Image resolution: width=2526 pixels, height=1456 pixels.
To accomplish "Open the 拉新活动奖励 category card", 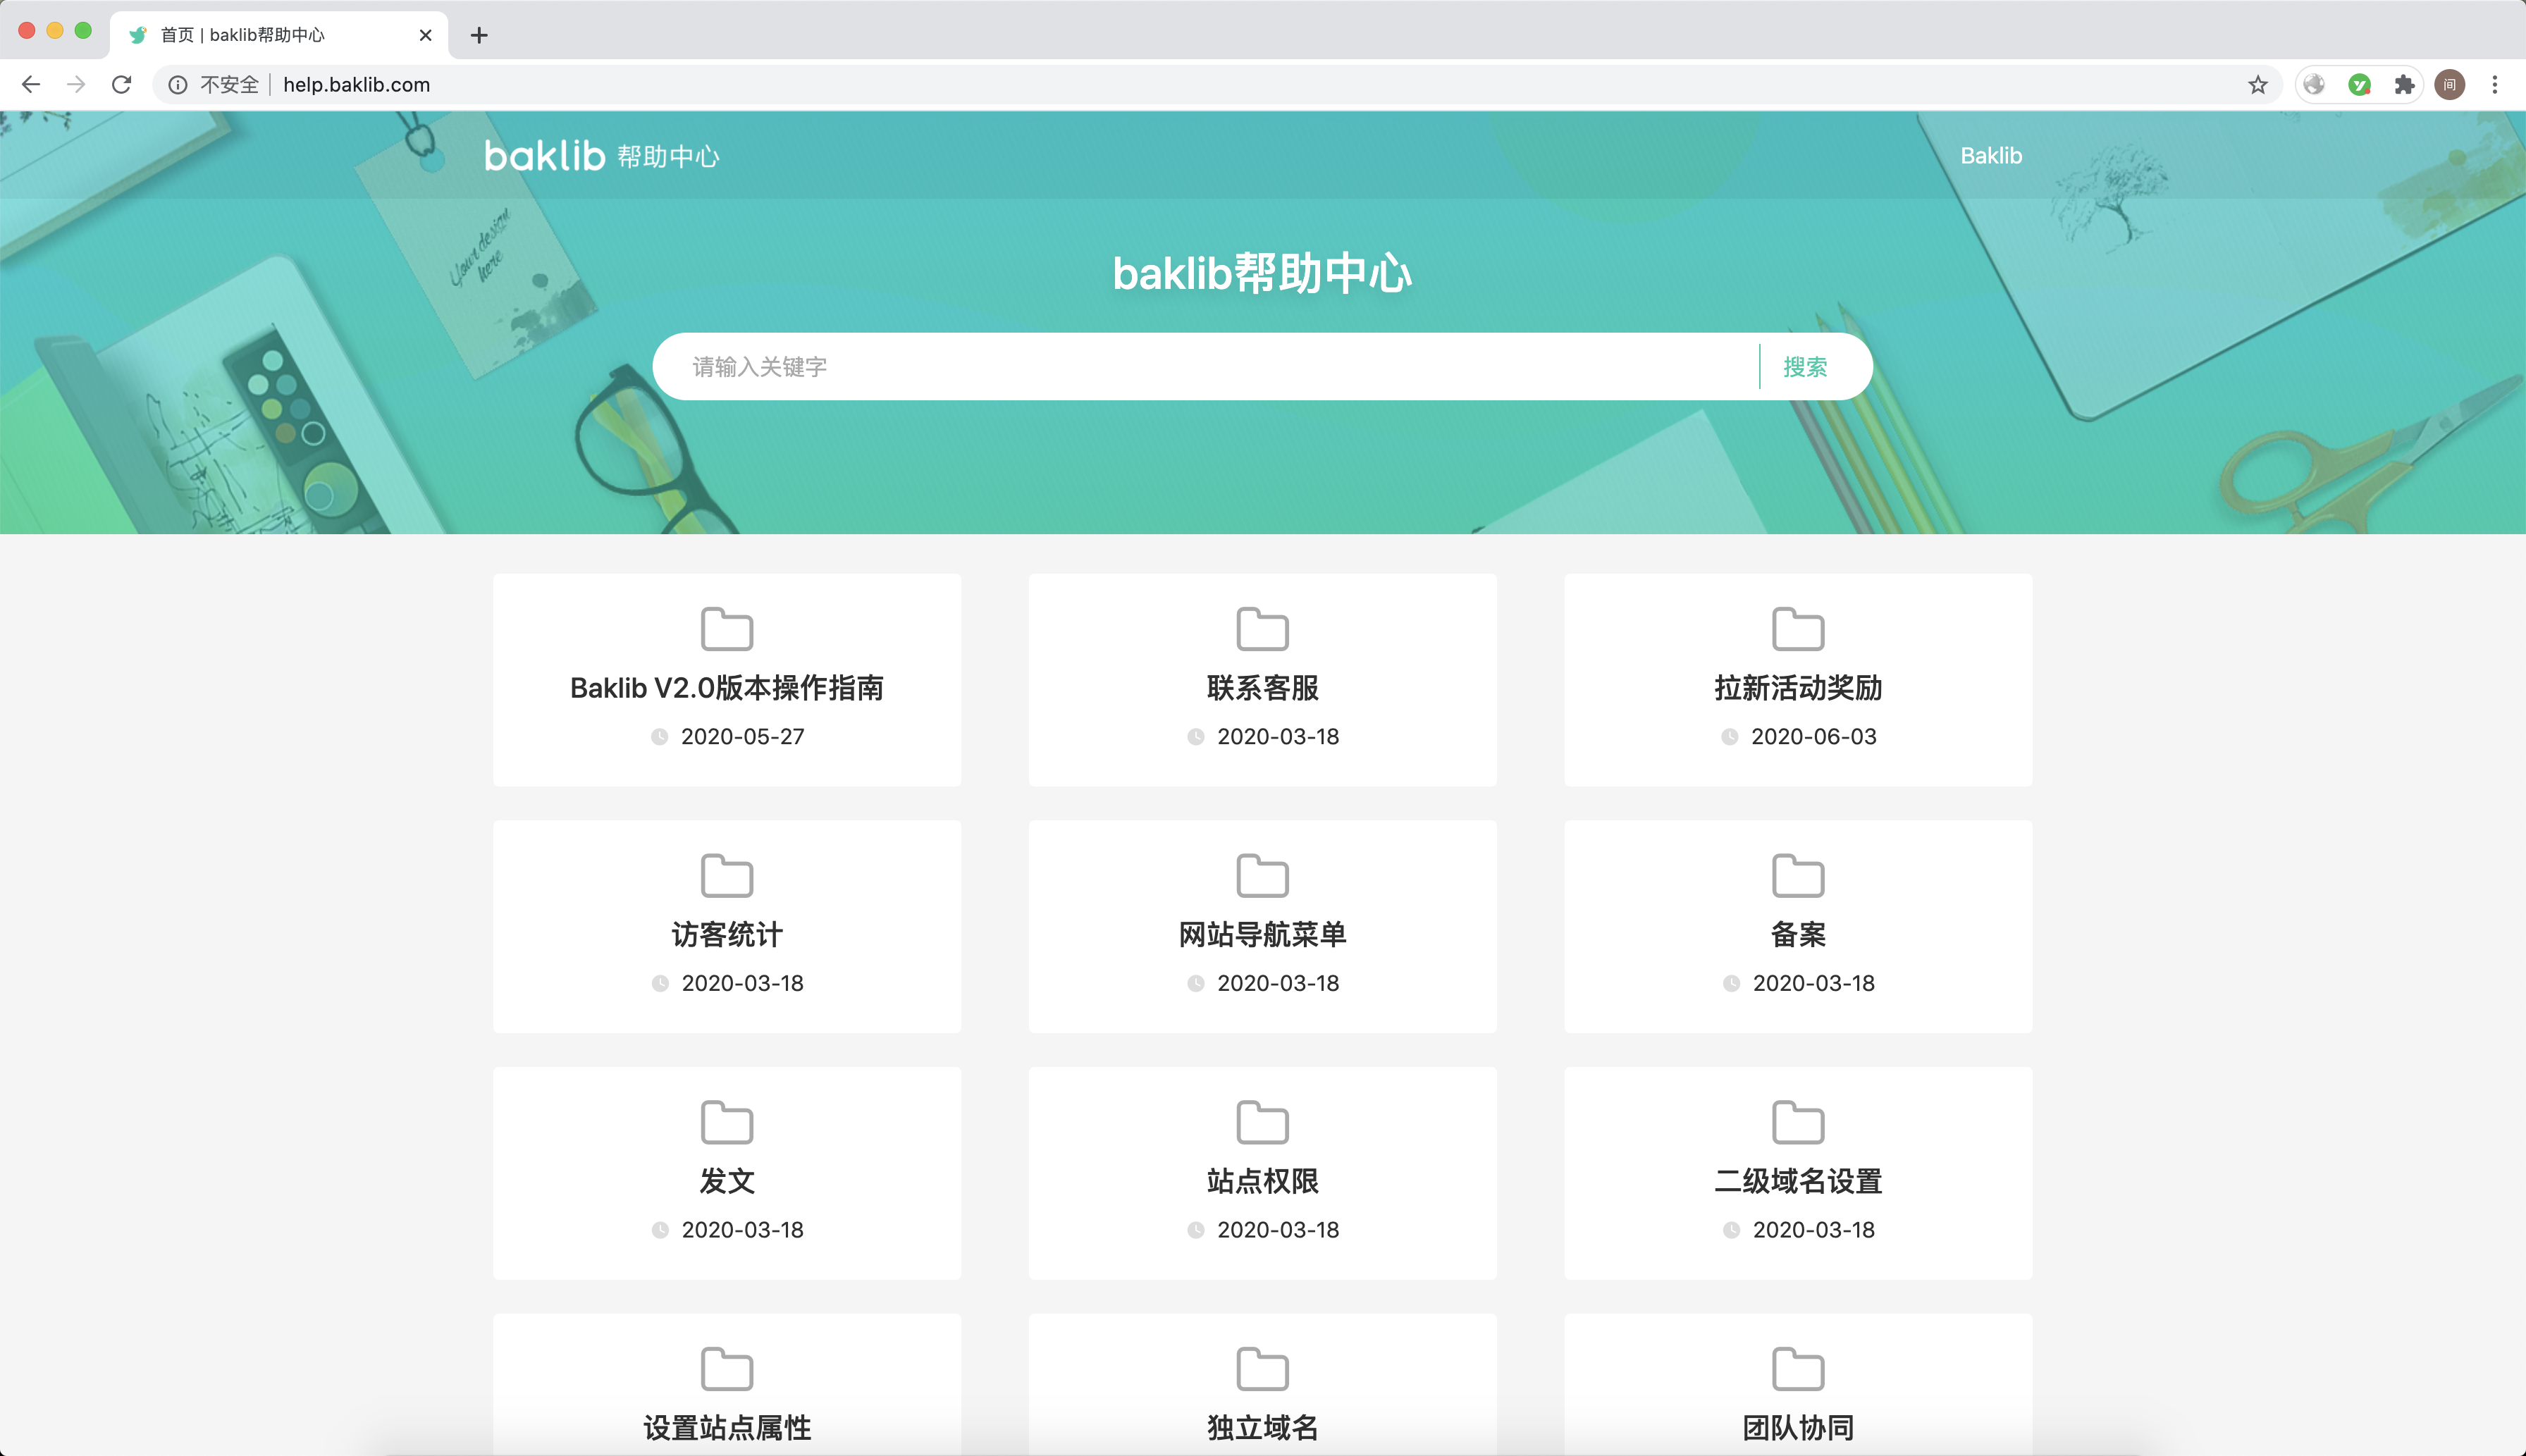I will coord(1797,688).
